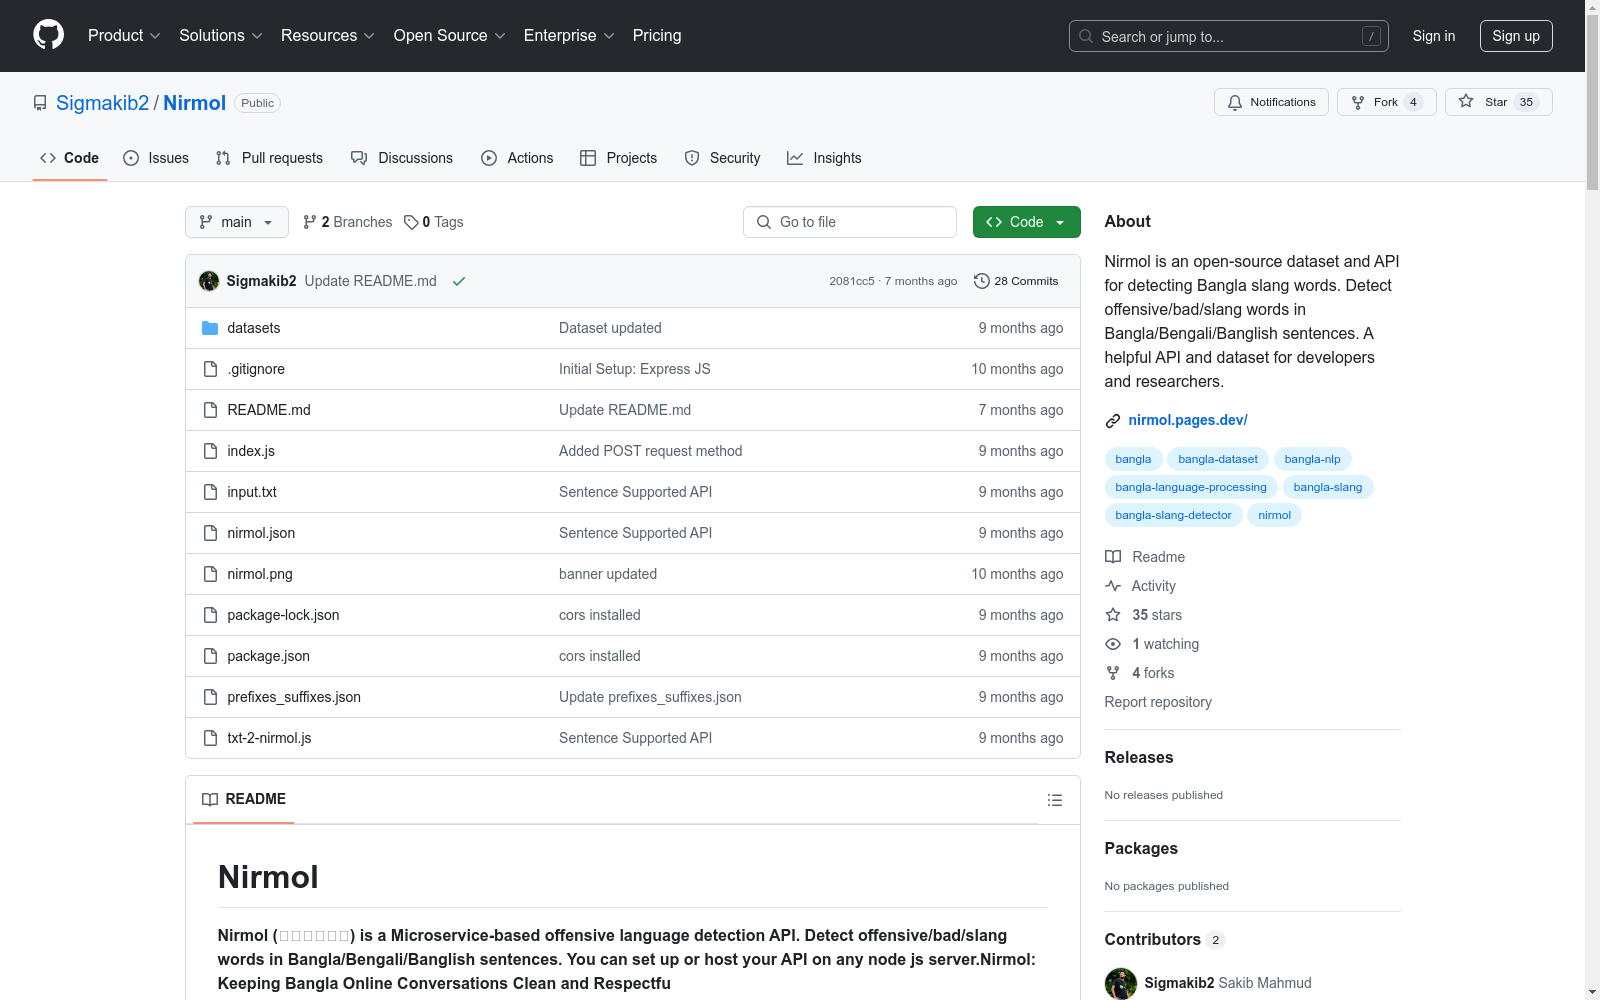Click the bangla-slang-detector topic tag
Viewport: 1600px width, 1000px height.
(1174, 515)
